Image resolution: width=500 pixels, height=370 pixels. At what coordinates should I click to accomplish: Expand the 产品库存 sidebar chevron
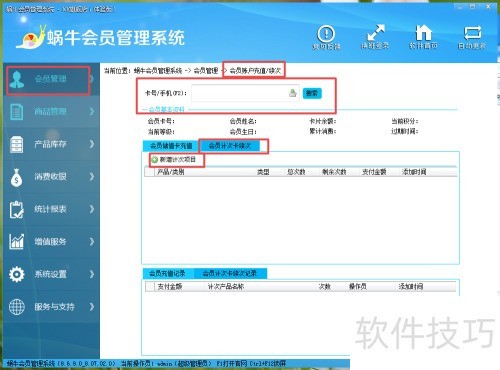(92, 144)
